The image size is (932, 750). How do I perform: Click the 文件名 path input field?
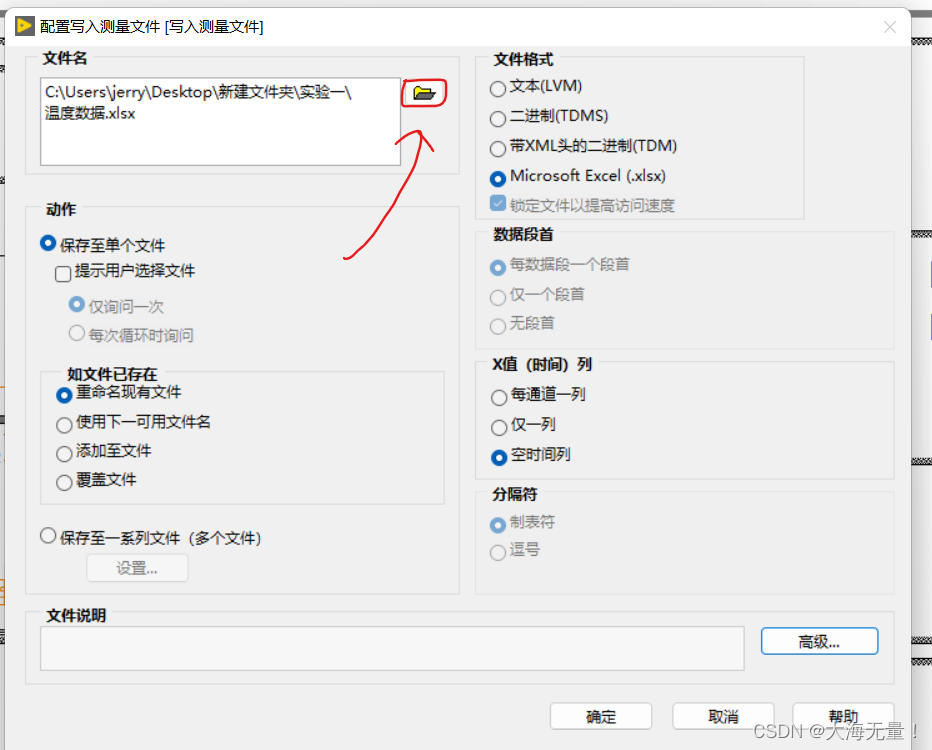(x=221, y=121)
